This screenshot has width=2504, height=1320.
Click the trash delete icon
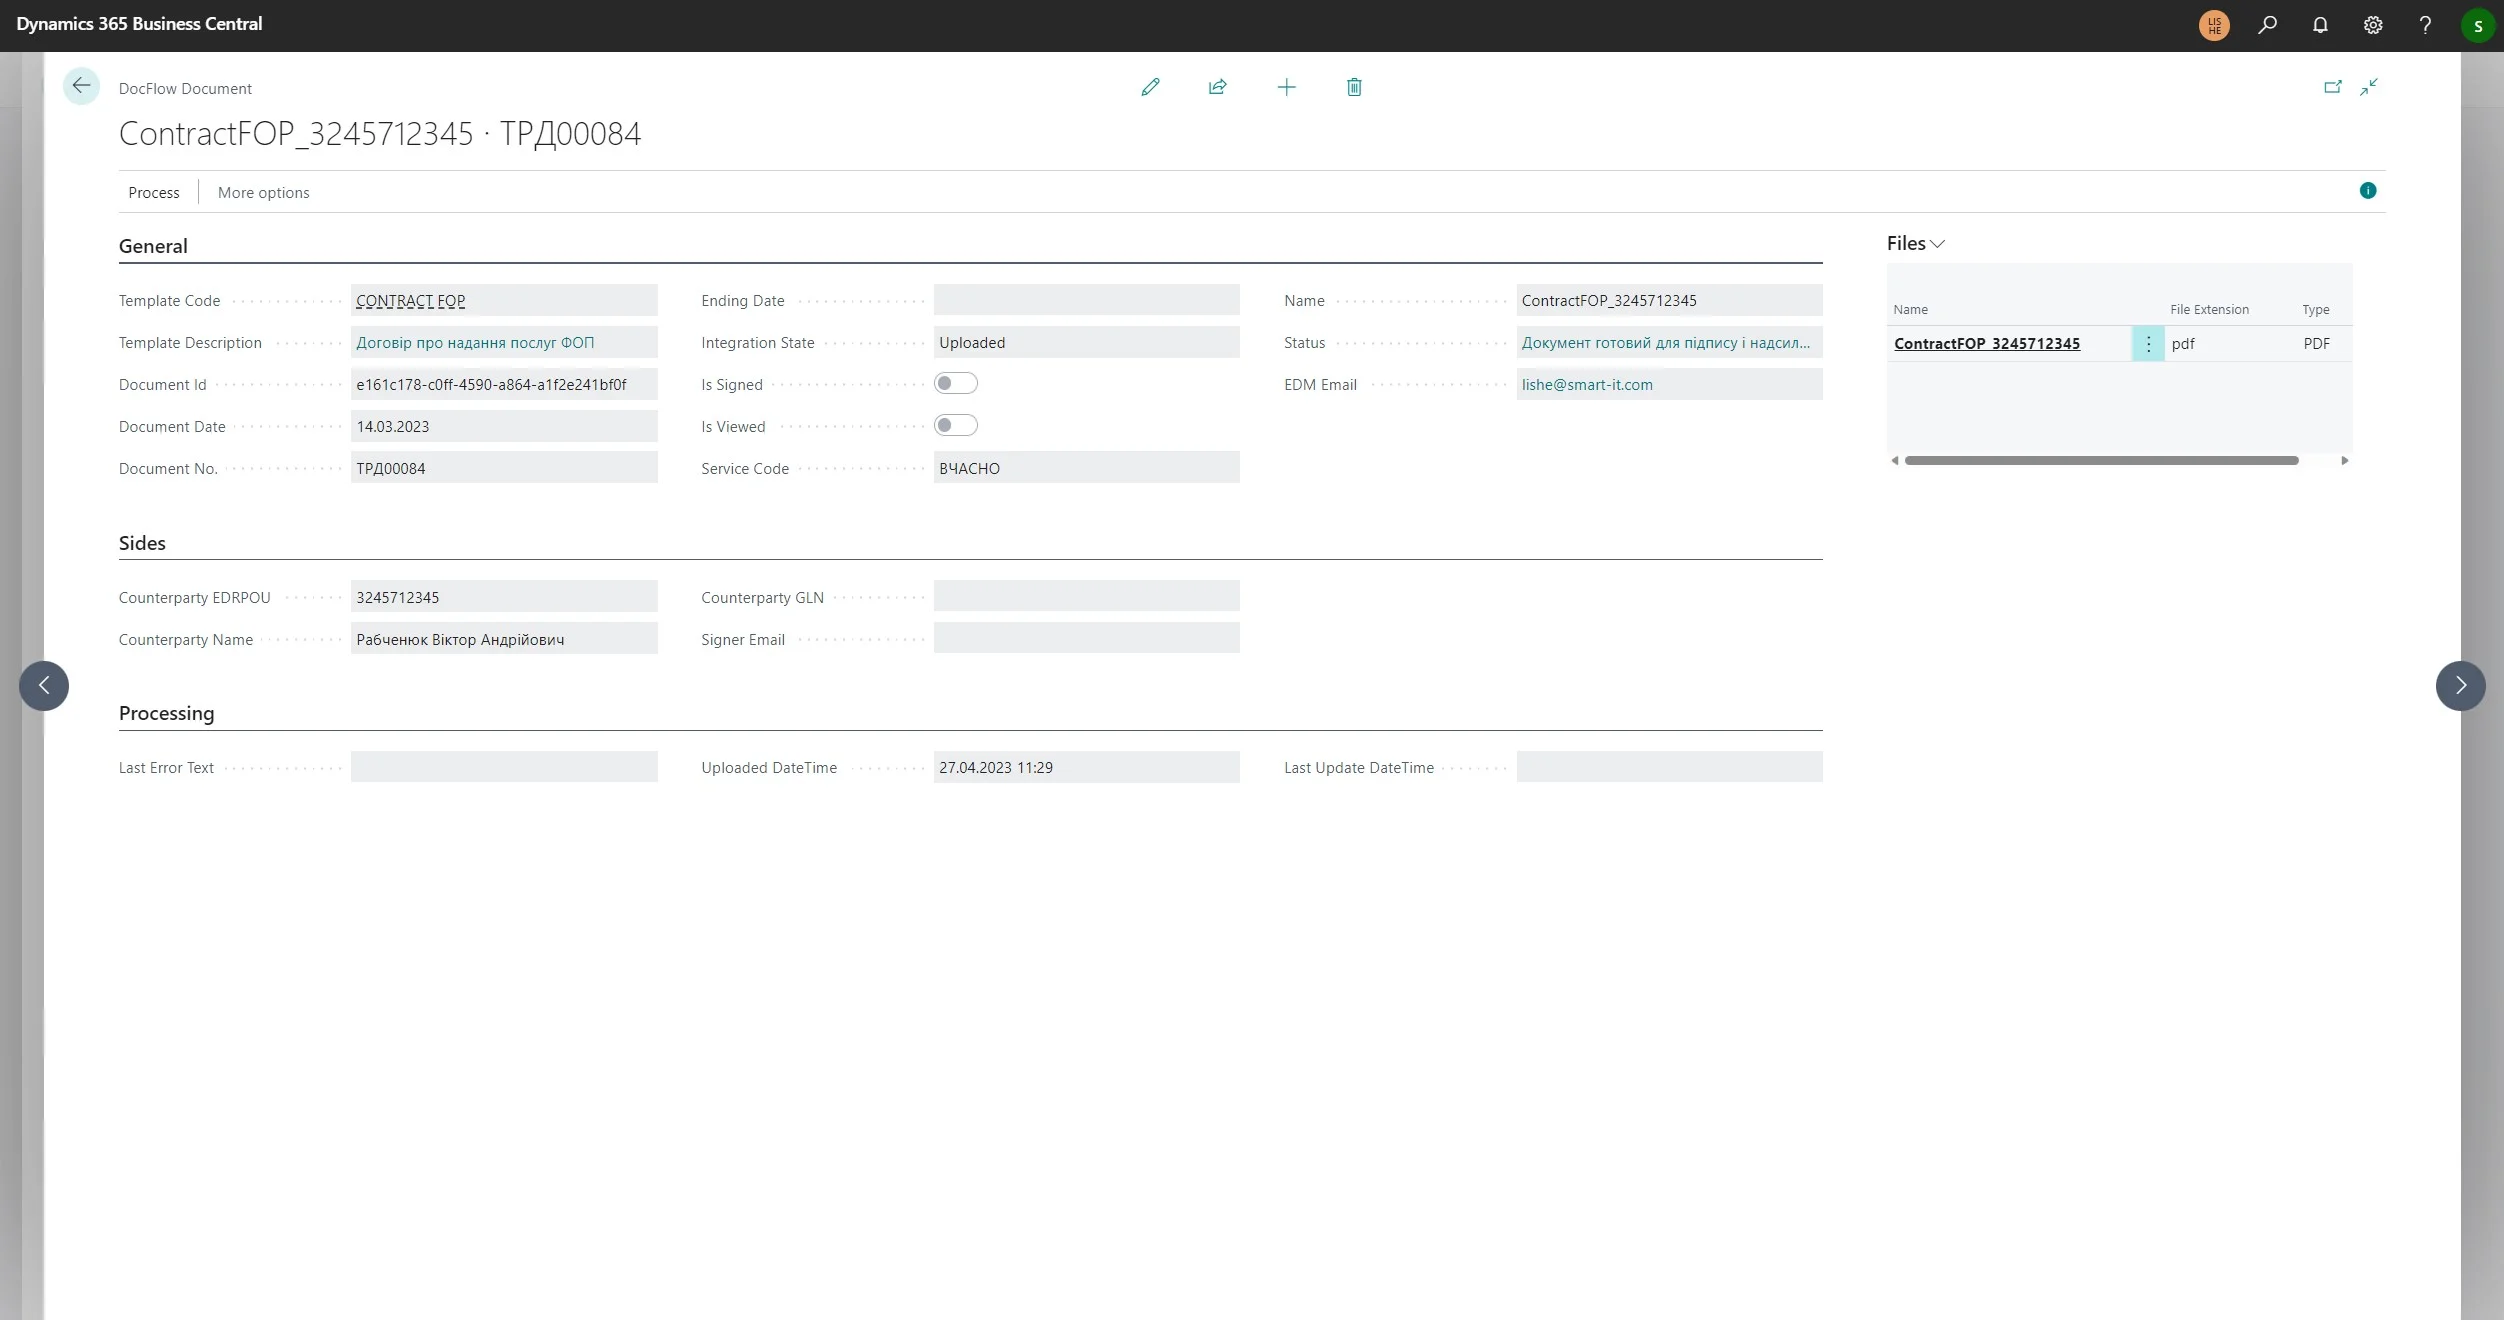[1354, 87]
